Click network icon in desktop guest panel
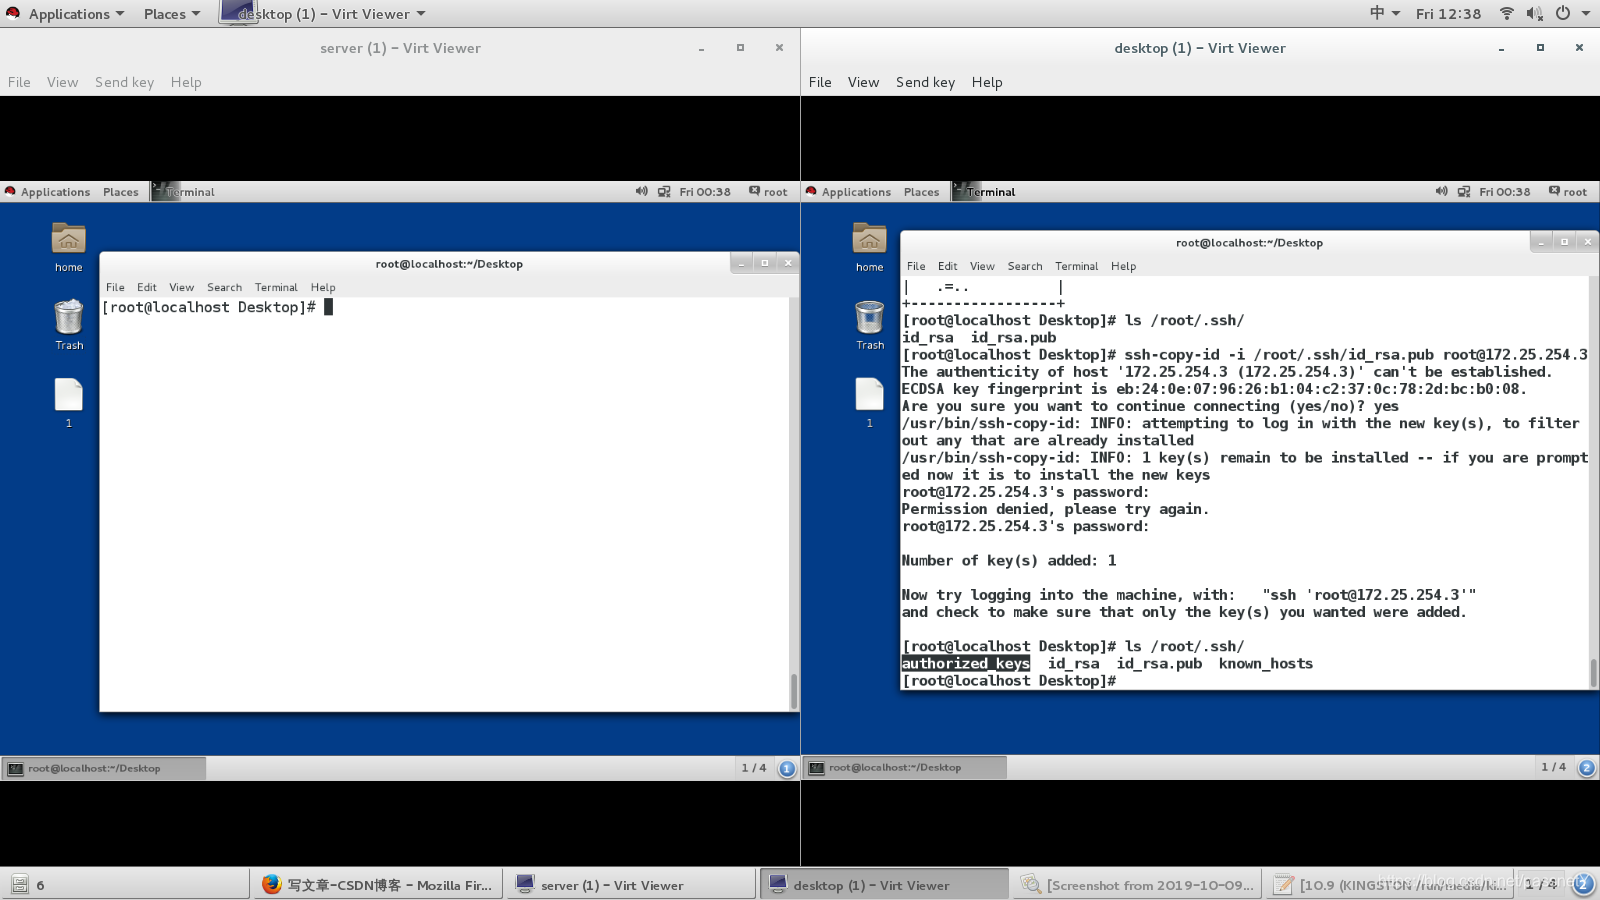Image resolution: width=1600 pixels, height=900 pixels. pos(1464,191)
